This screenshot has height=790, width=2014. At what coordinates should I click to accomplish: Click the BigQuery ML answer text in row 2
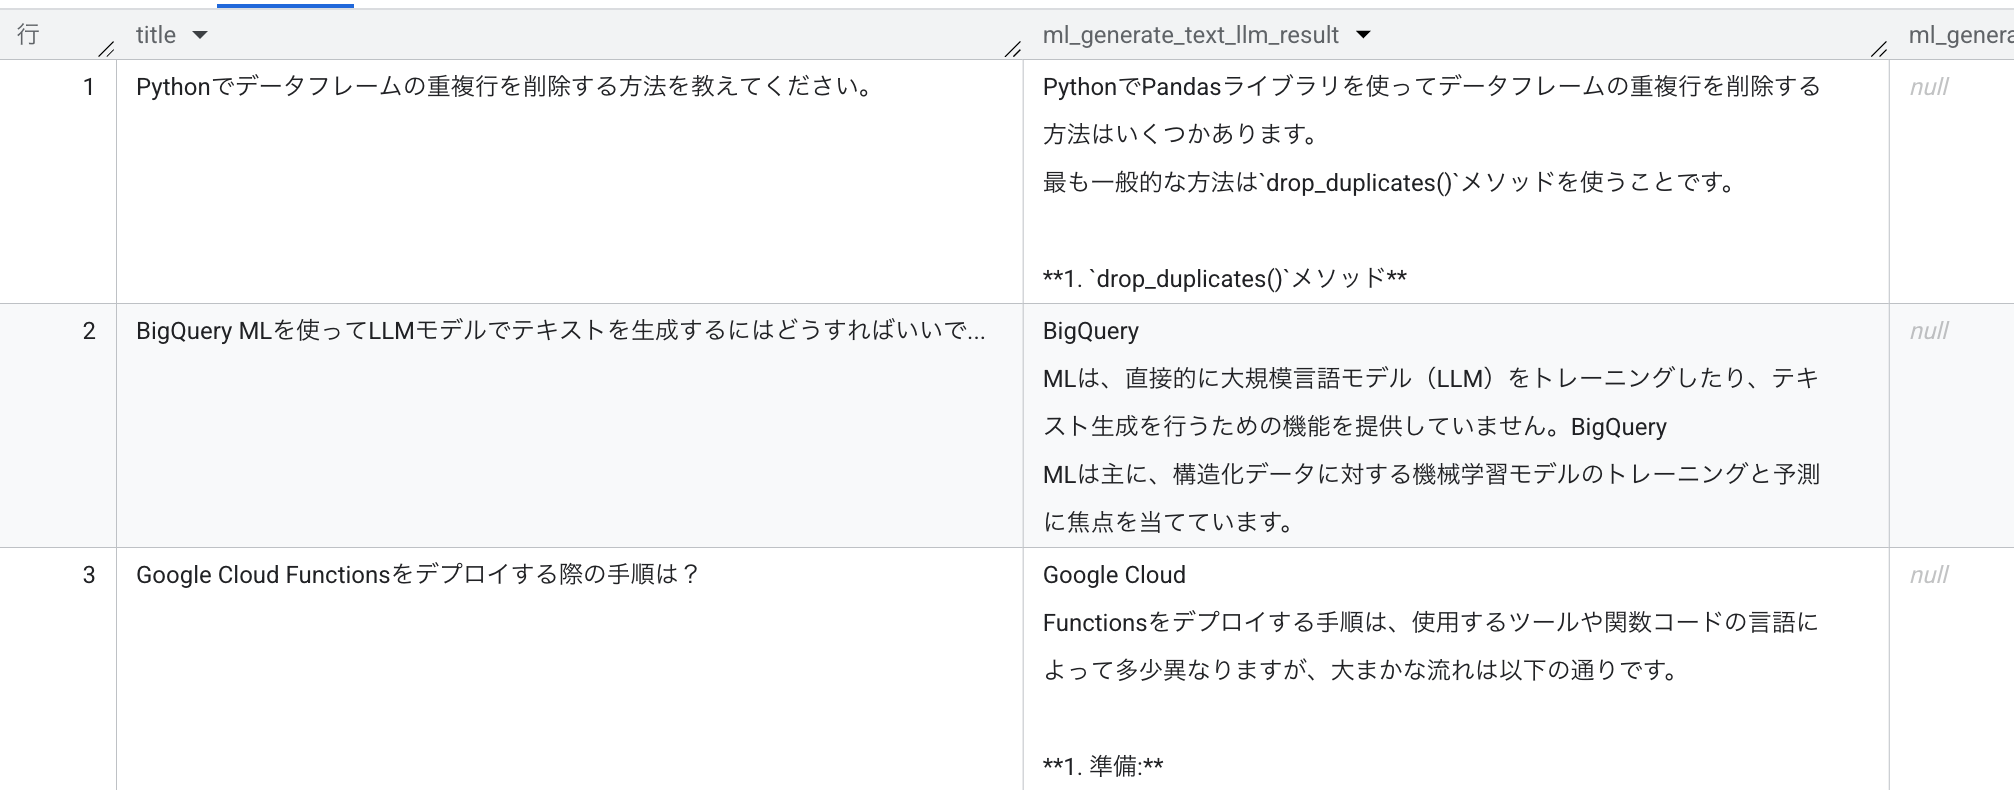coord(1431,427)
